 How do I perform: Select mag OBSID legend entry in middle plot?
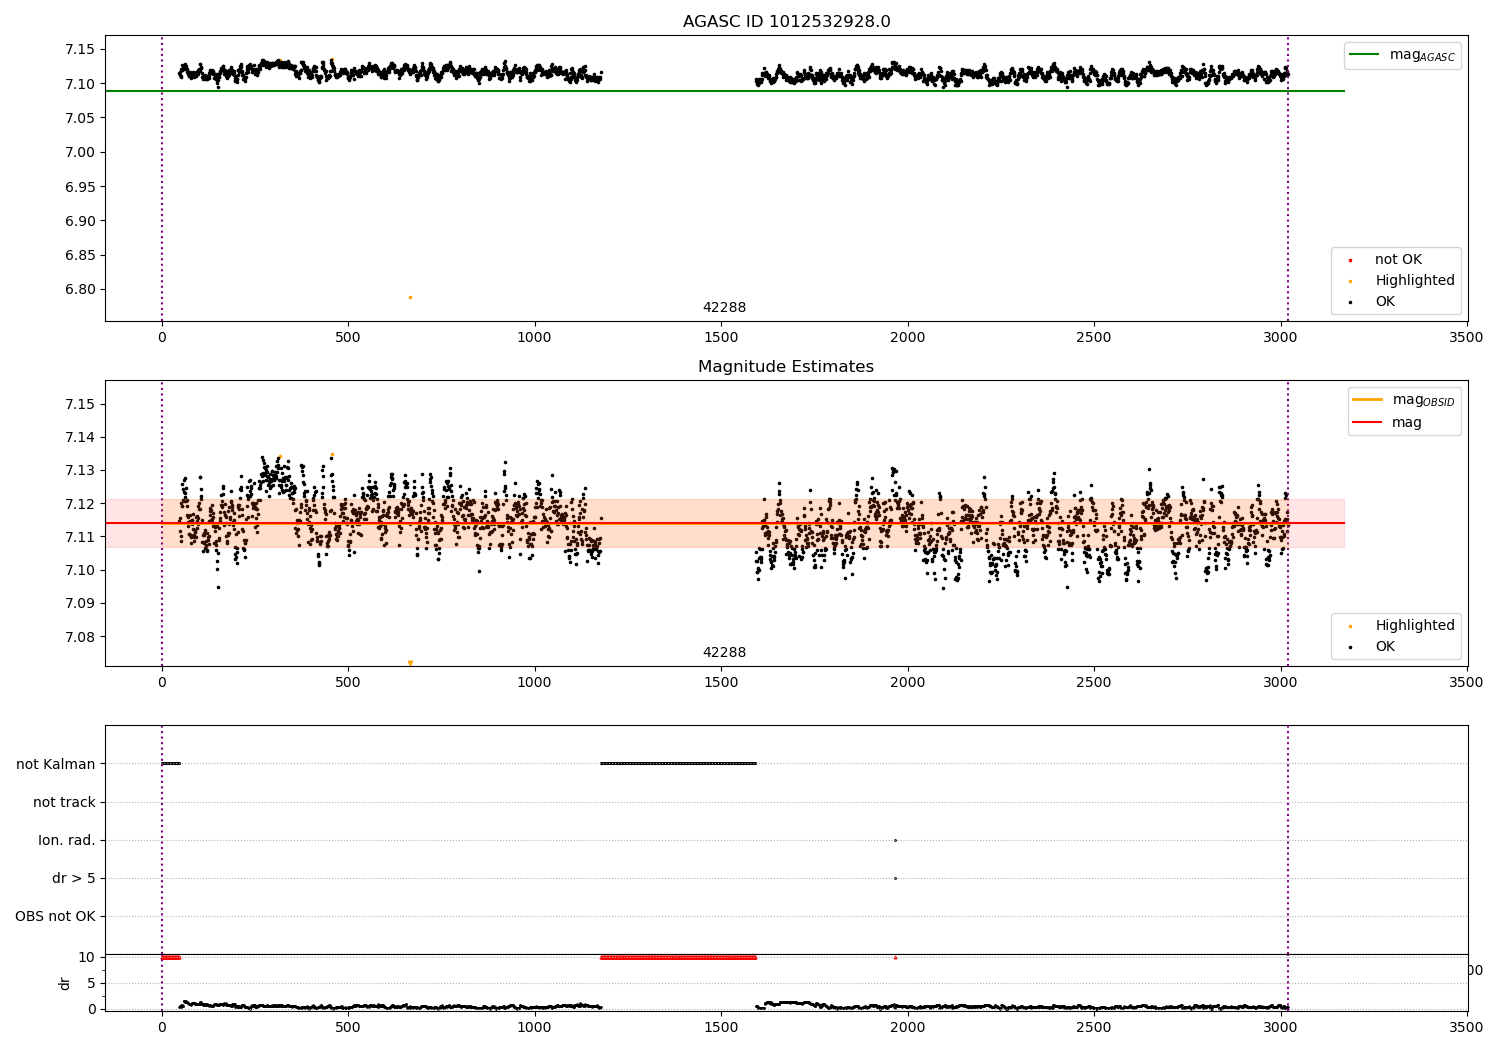1402,400
